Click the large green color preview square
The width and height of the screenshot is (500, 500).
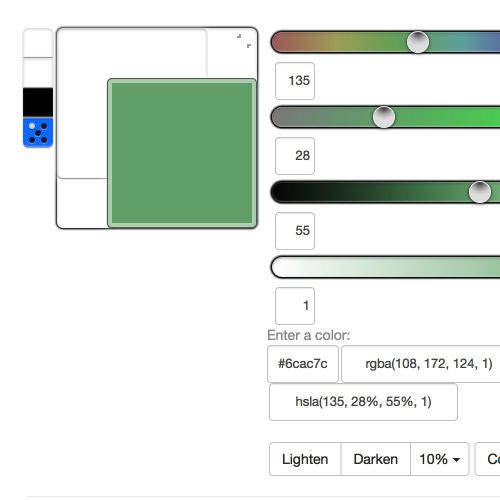[182, 153]
